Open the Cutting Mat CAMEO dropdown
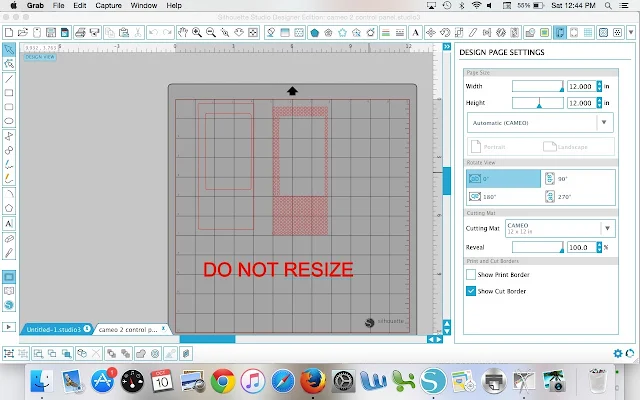This screenshot has width=640, height=400. (x=560, y=228)
